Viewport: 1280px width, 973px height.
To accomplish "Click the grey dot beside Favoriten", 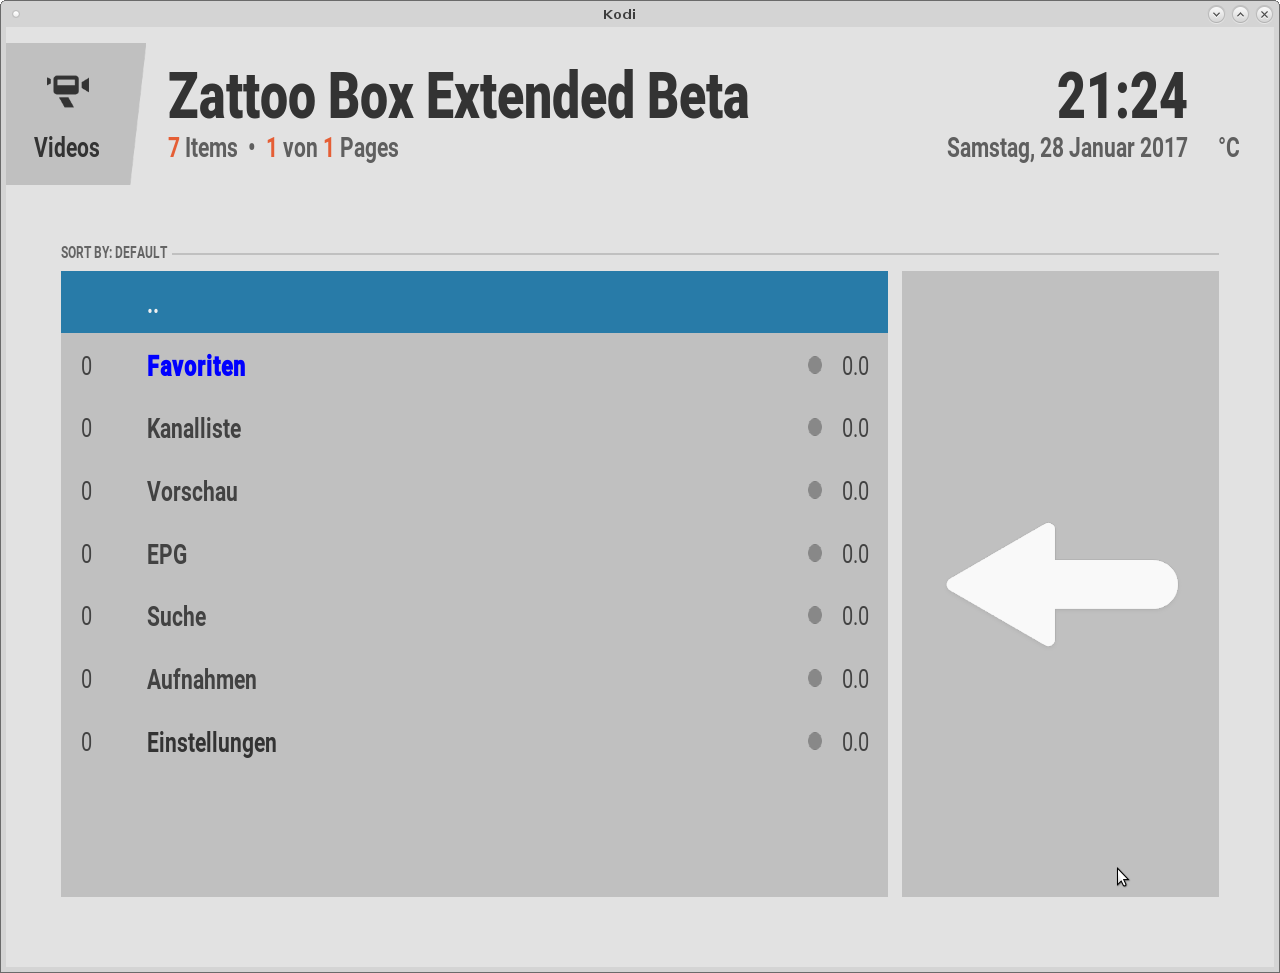I will tap(815, 365).
